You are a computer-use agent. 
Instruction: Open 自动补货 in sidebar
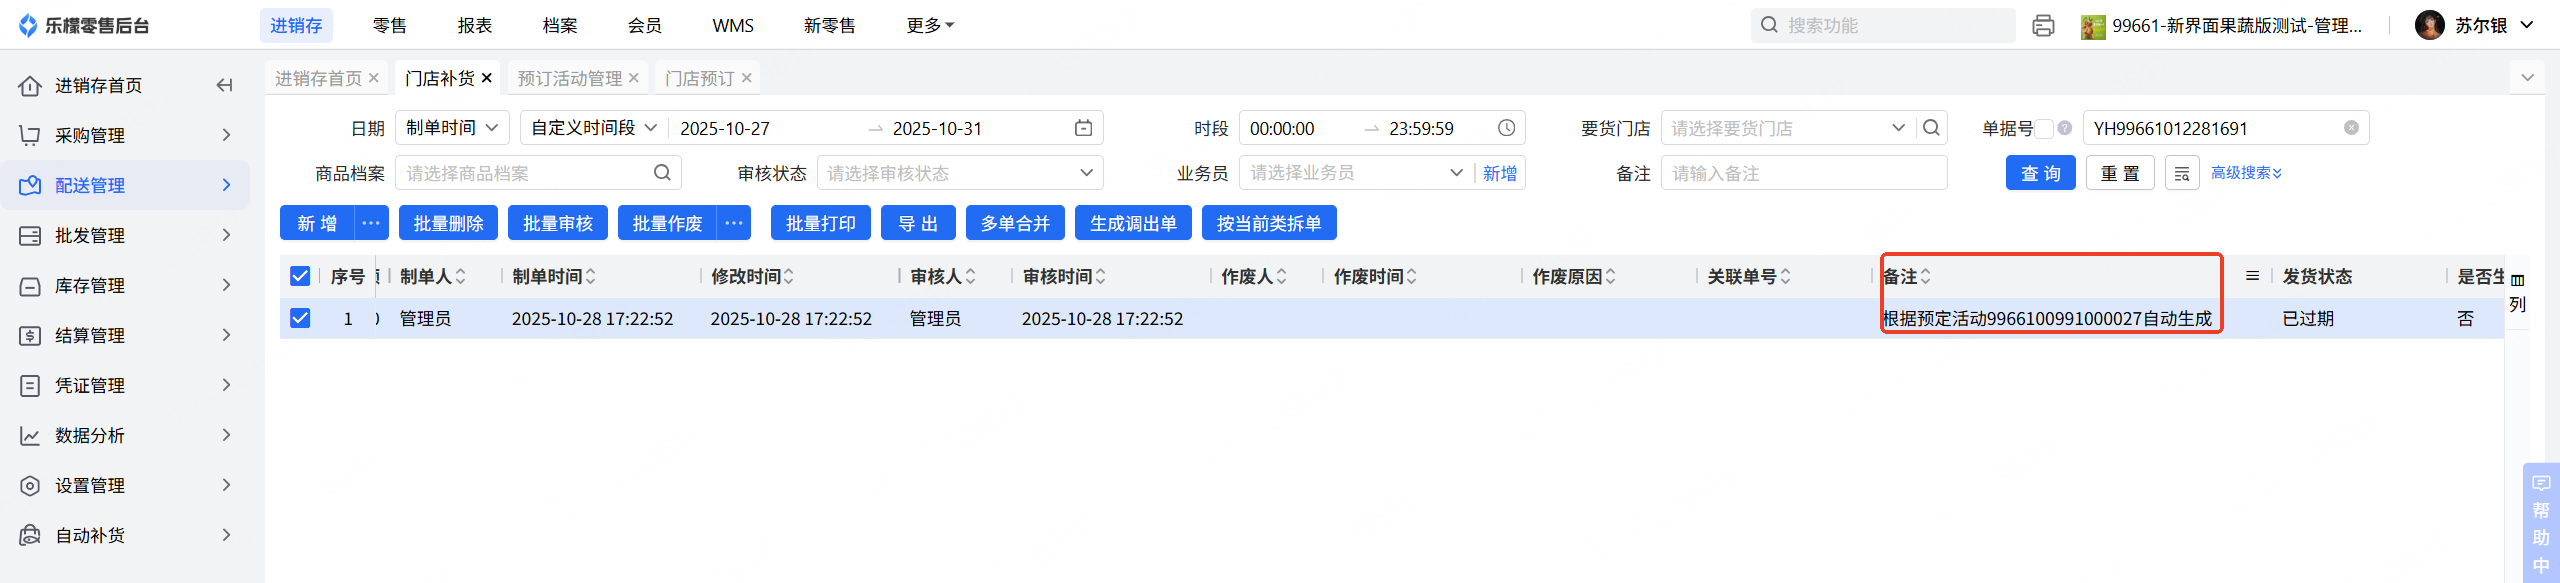click(x=125, y=535)
